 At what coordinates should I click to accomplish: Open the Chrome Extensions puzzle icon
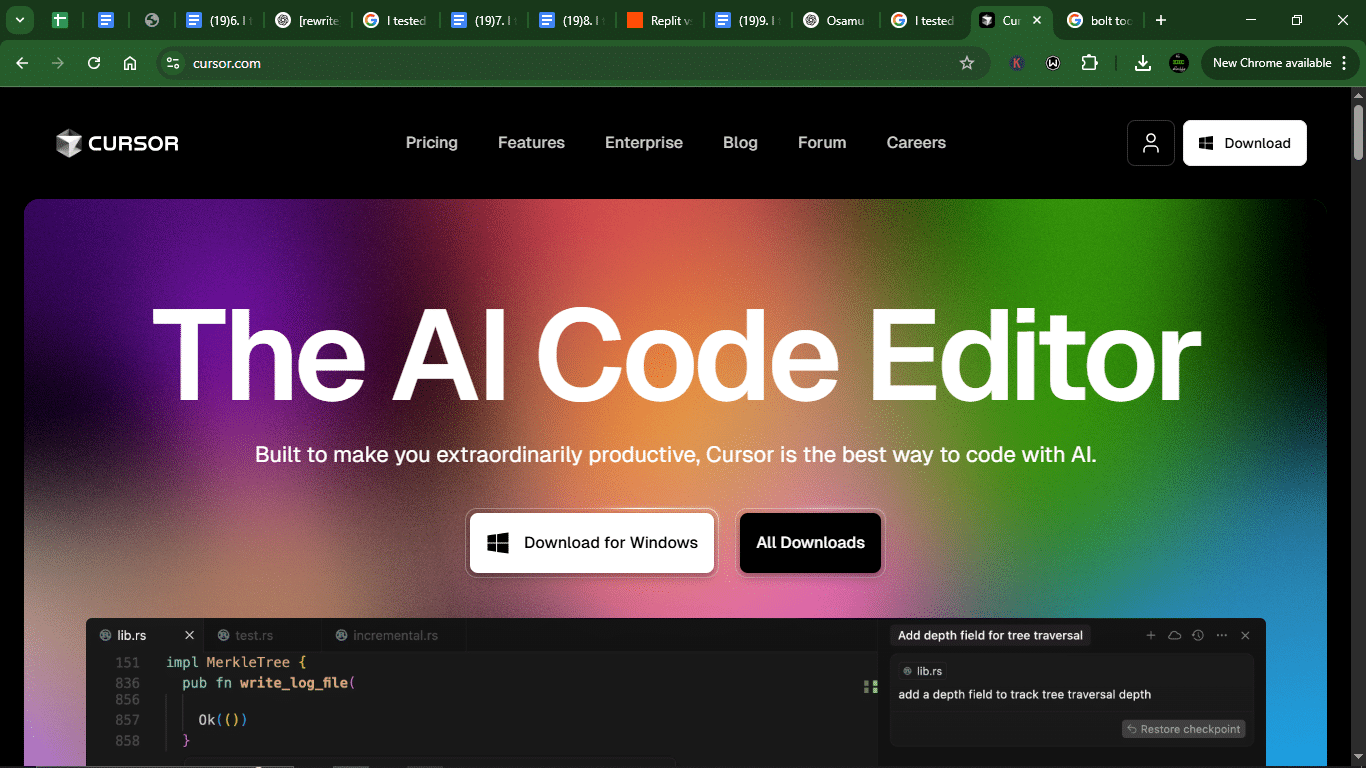(x=1090, y=63)
